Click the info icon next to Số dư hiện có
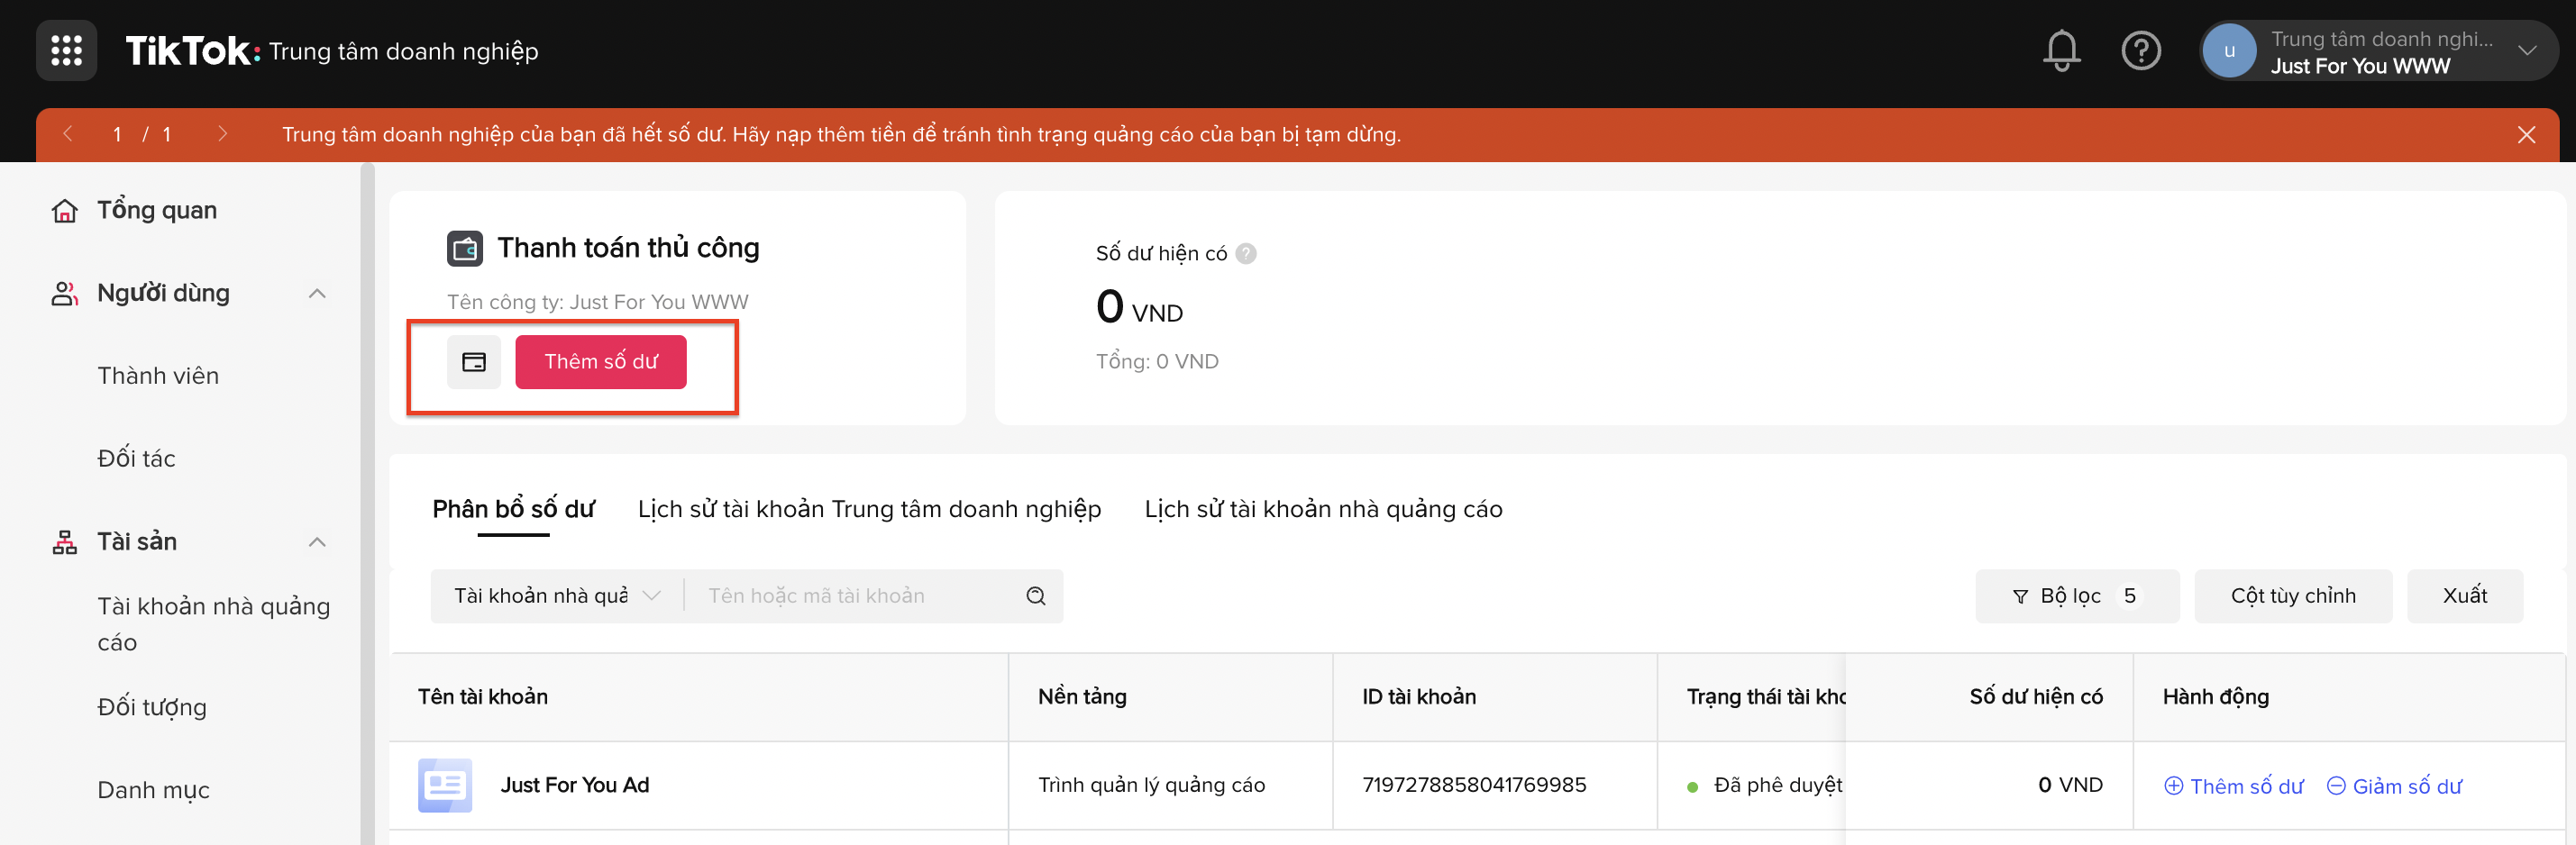 coord(1246,254)
